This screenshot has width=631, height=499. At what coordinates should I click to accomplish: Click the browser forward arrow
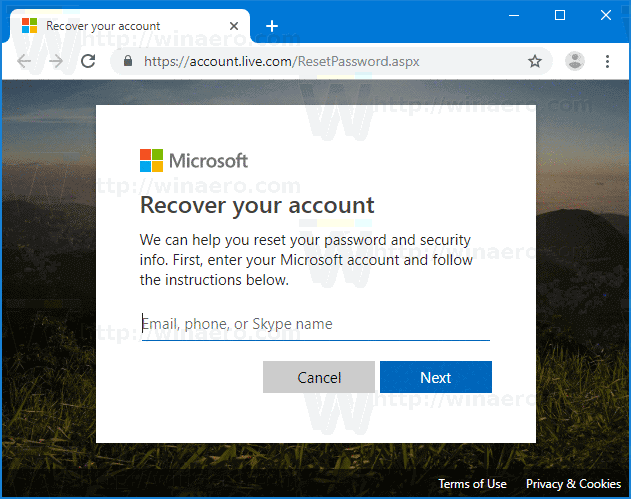point(56,62)
